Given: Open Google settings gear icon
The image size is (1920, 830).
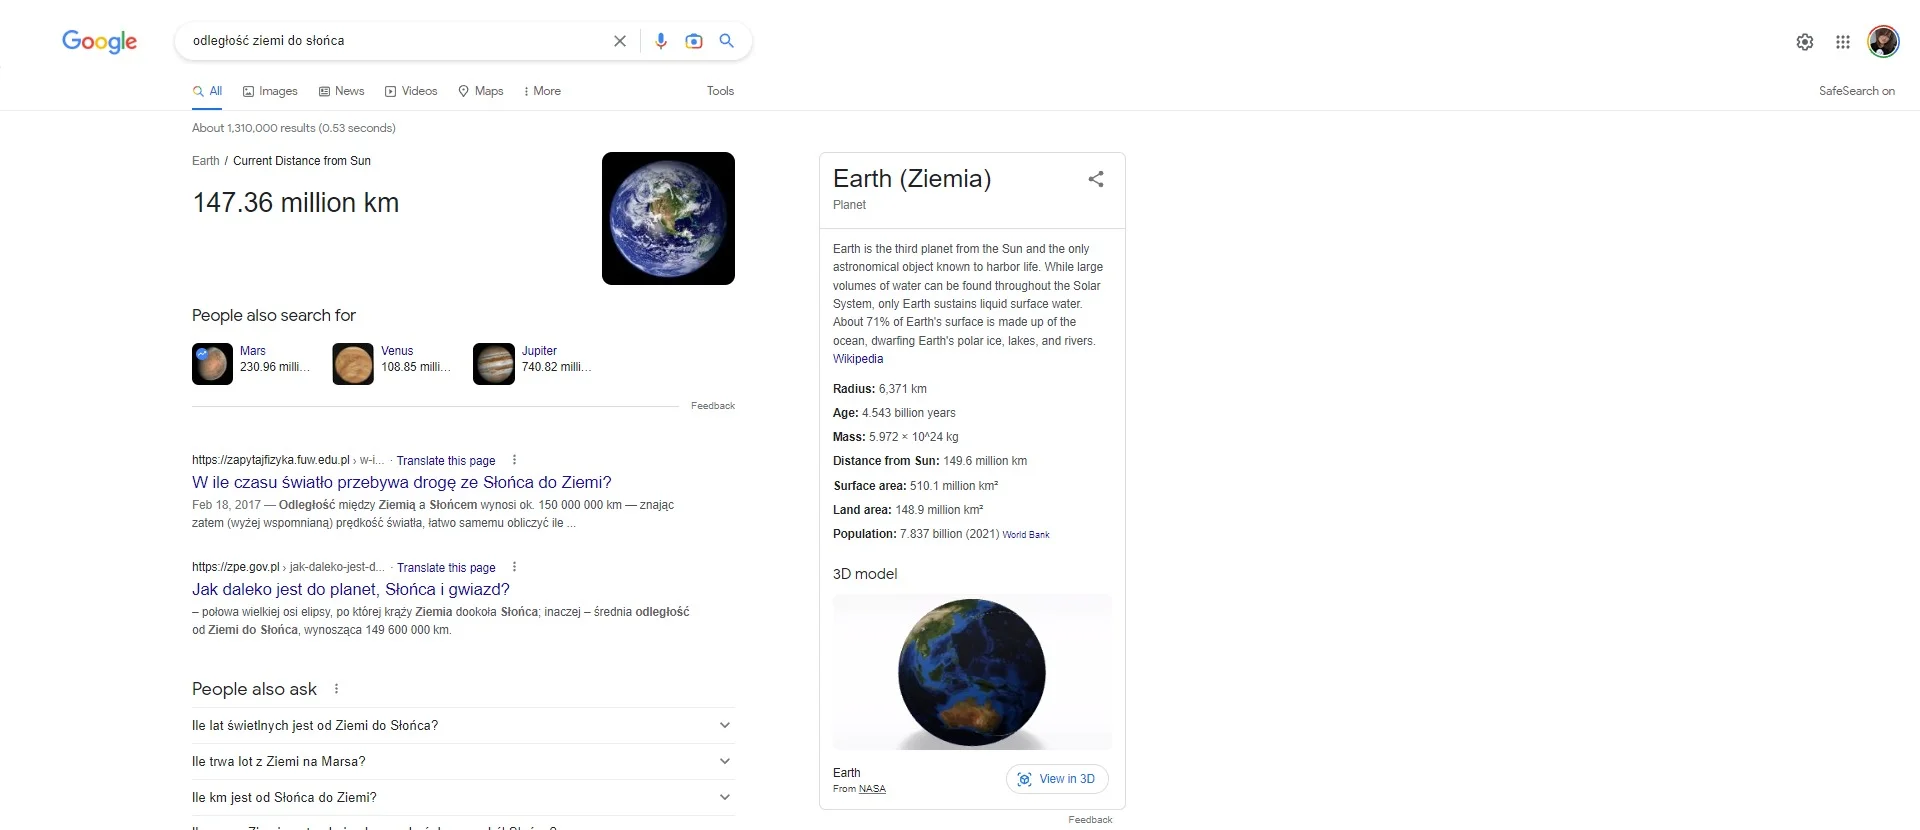Looking at the screenshot, I should [1805, 42].
